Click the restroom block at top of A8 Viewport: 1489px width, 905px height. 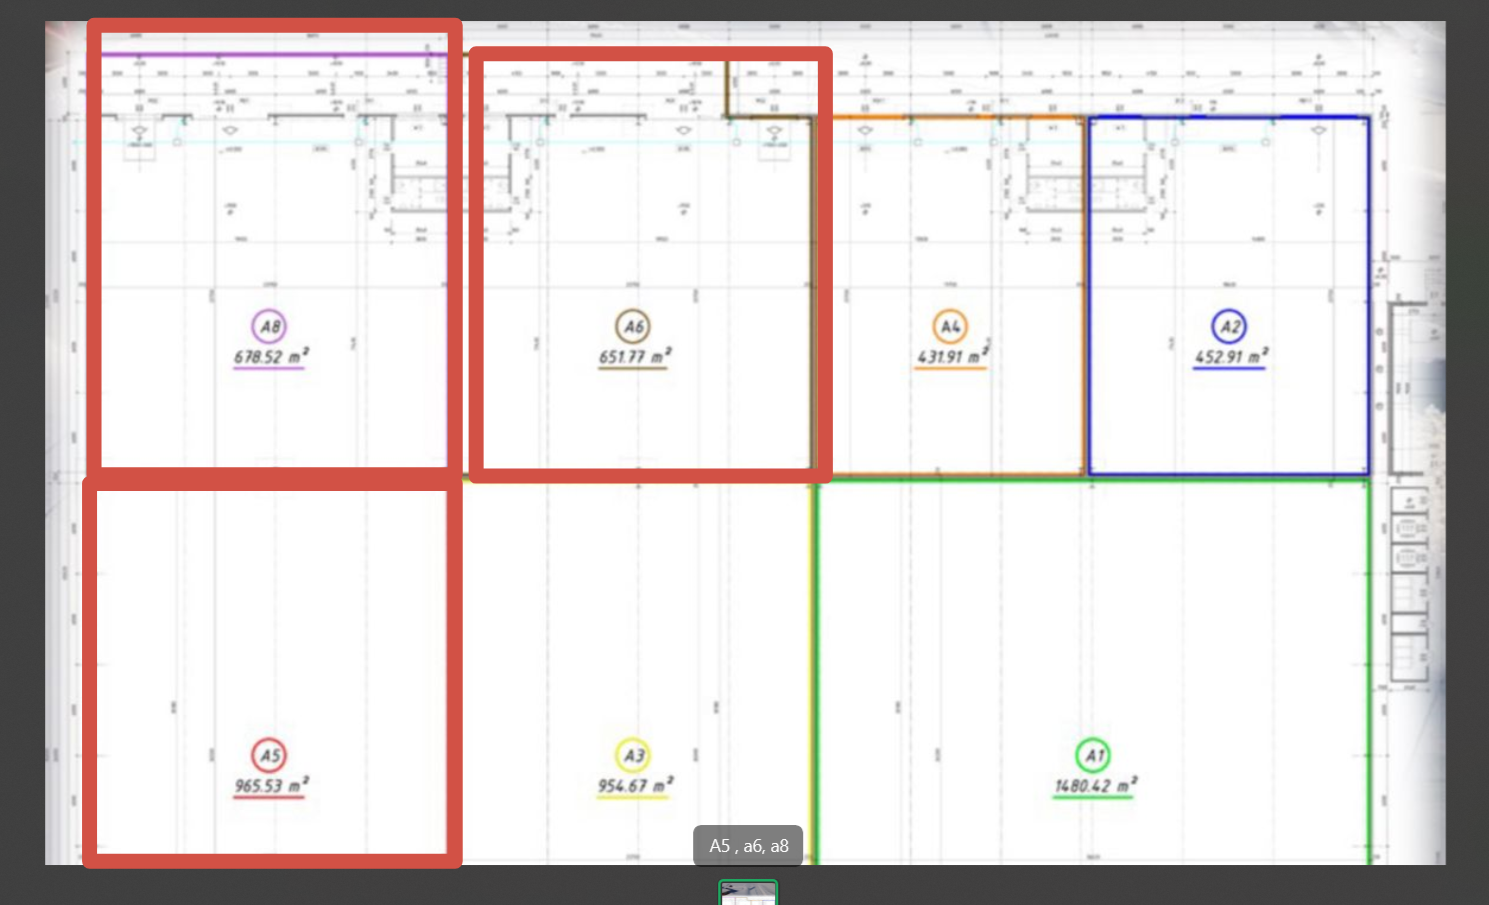[x=417, y=180]
